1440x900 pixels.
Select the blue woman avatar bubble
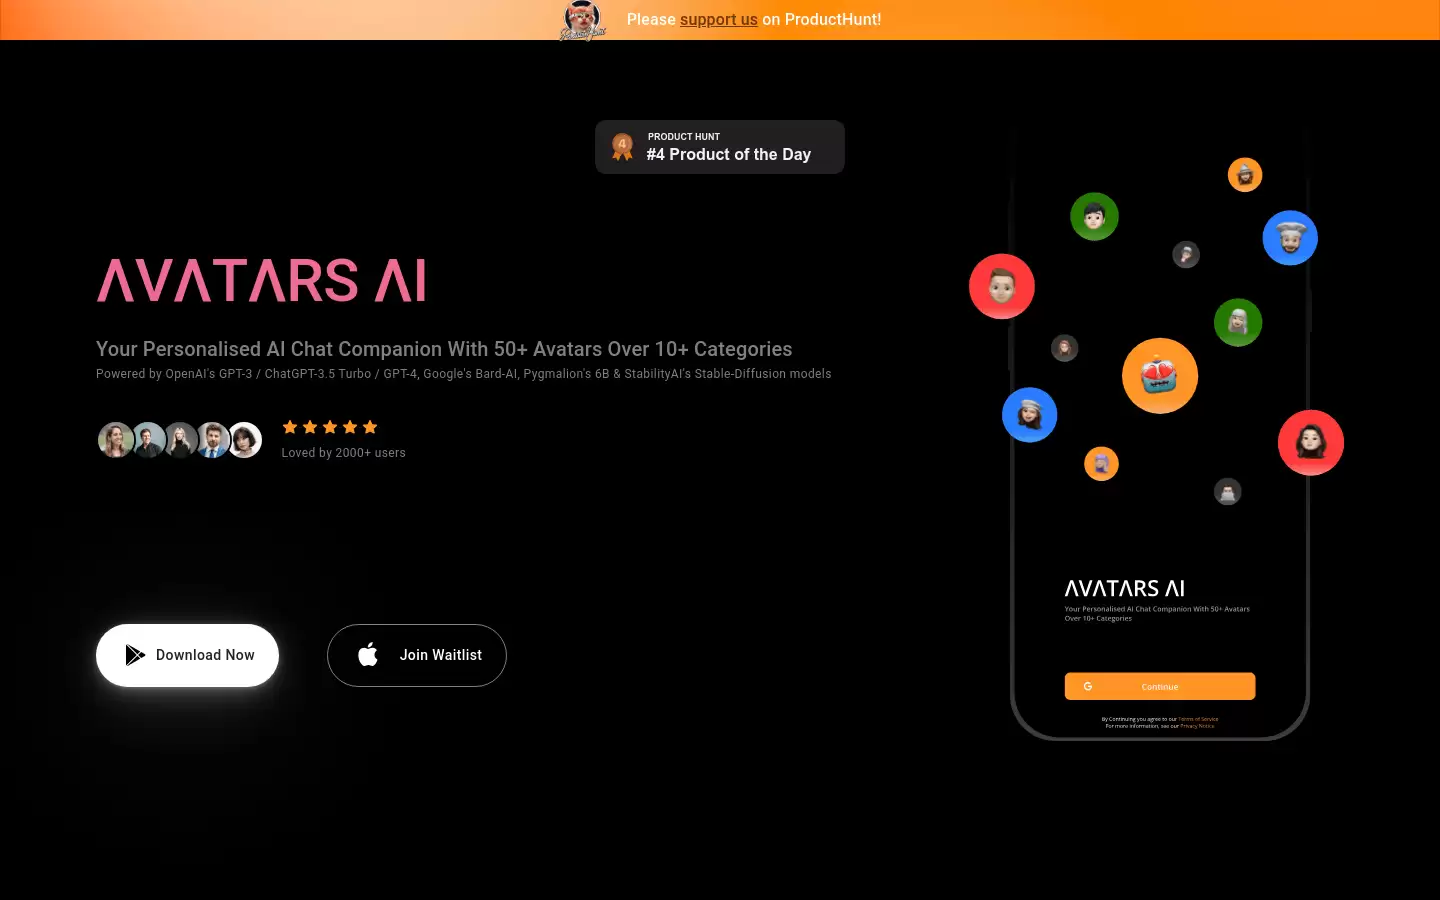(x=1030, y=415)
